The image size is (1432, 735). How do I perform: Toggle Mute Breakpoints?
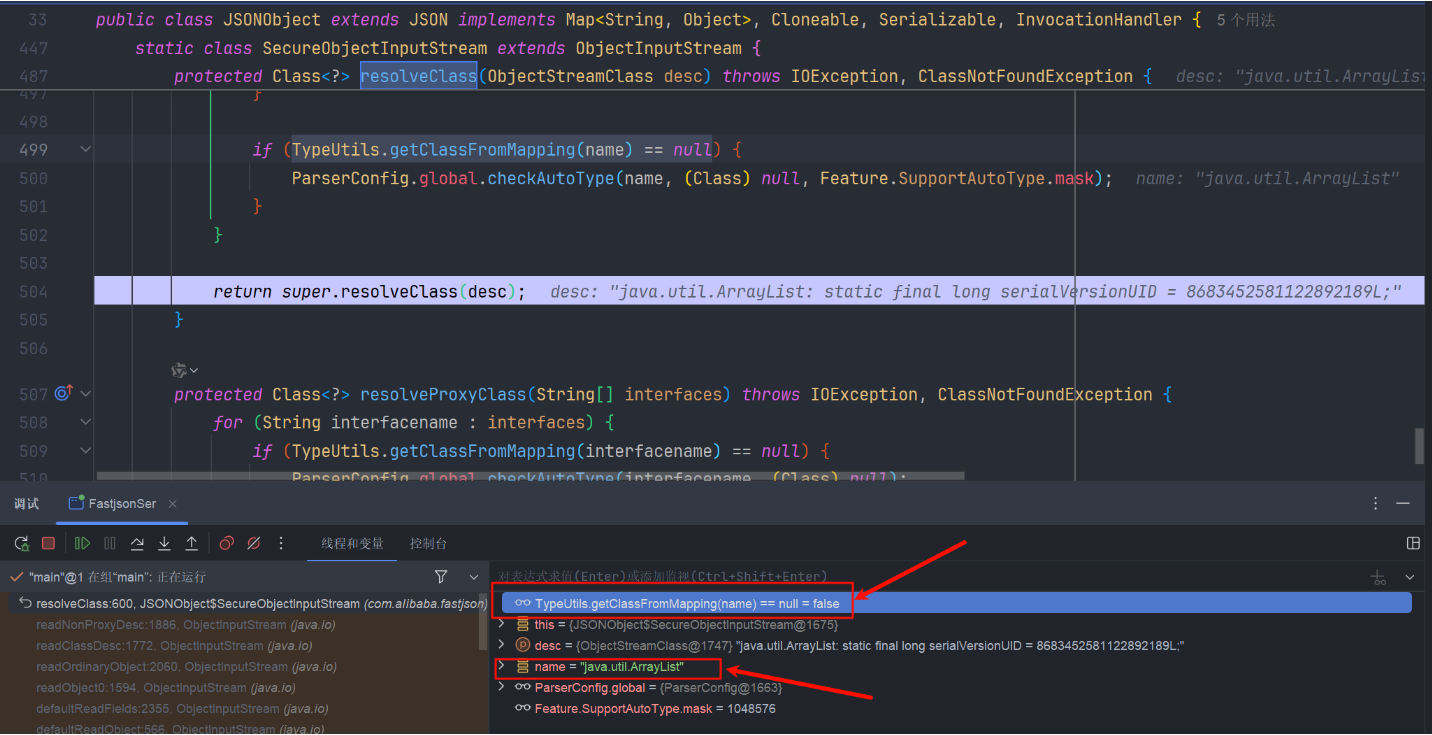point(254,543)
